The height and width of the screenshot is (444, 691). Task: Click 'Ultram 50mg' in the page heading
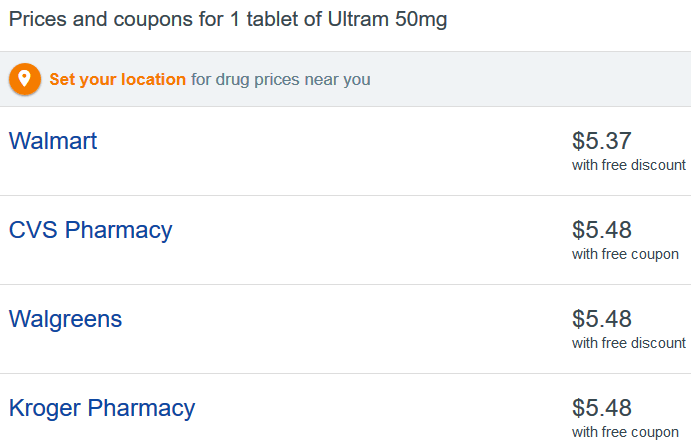387,20
